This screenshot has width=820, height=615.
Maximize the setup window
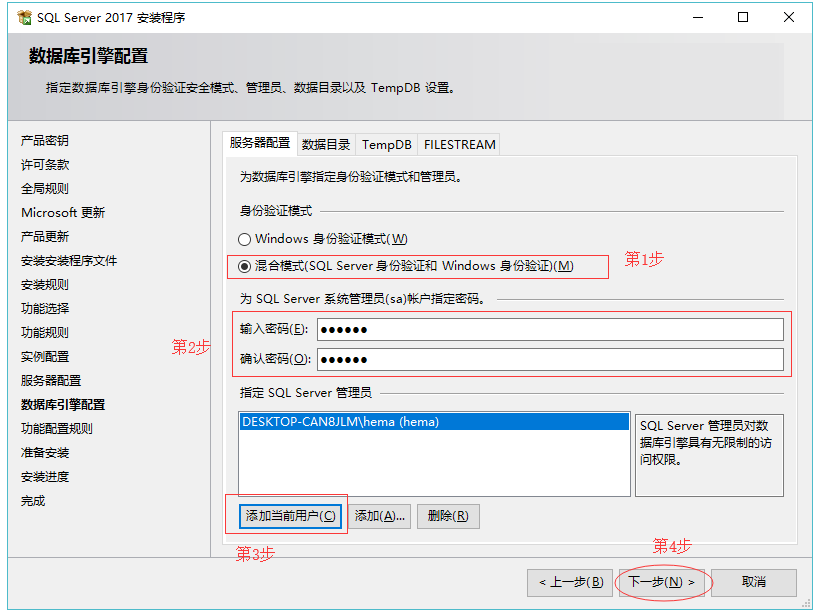click(x=743, y=17)
